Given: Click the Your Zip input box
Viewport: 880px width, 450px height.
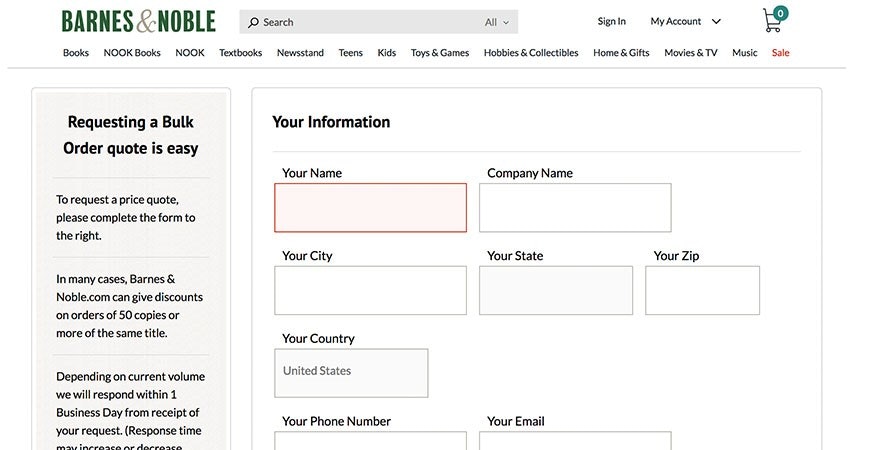Looking at the screenshot, I should 702,290.
